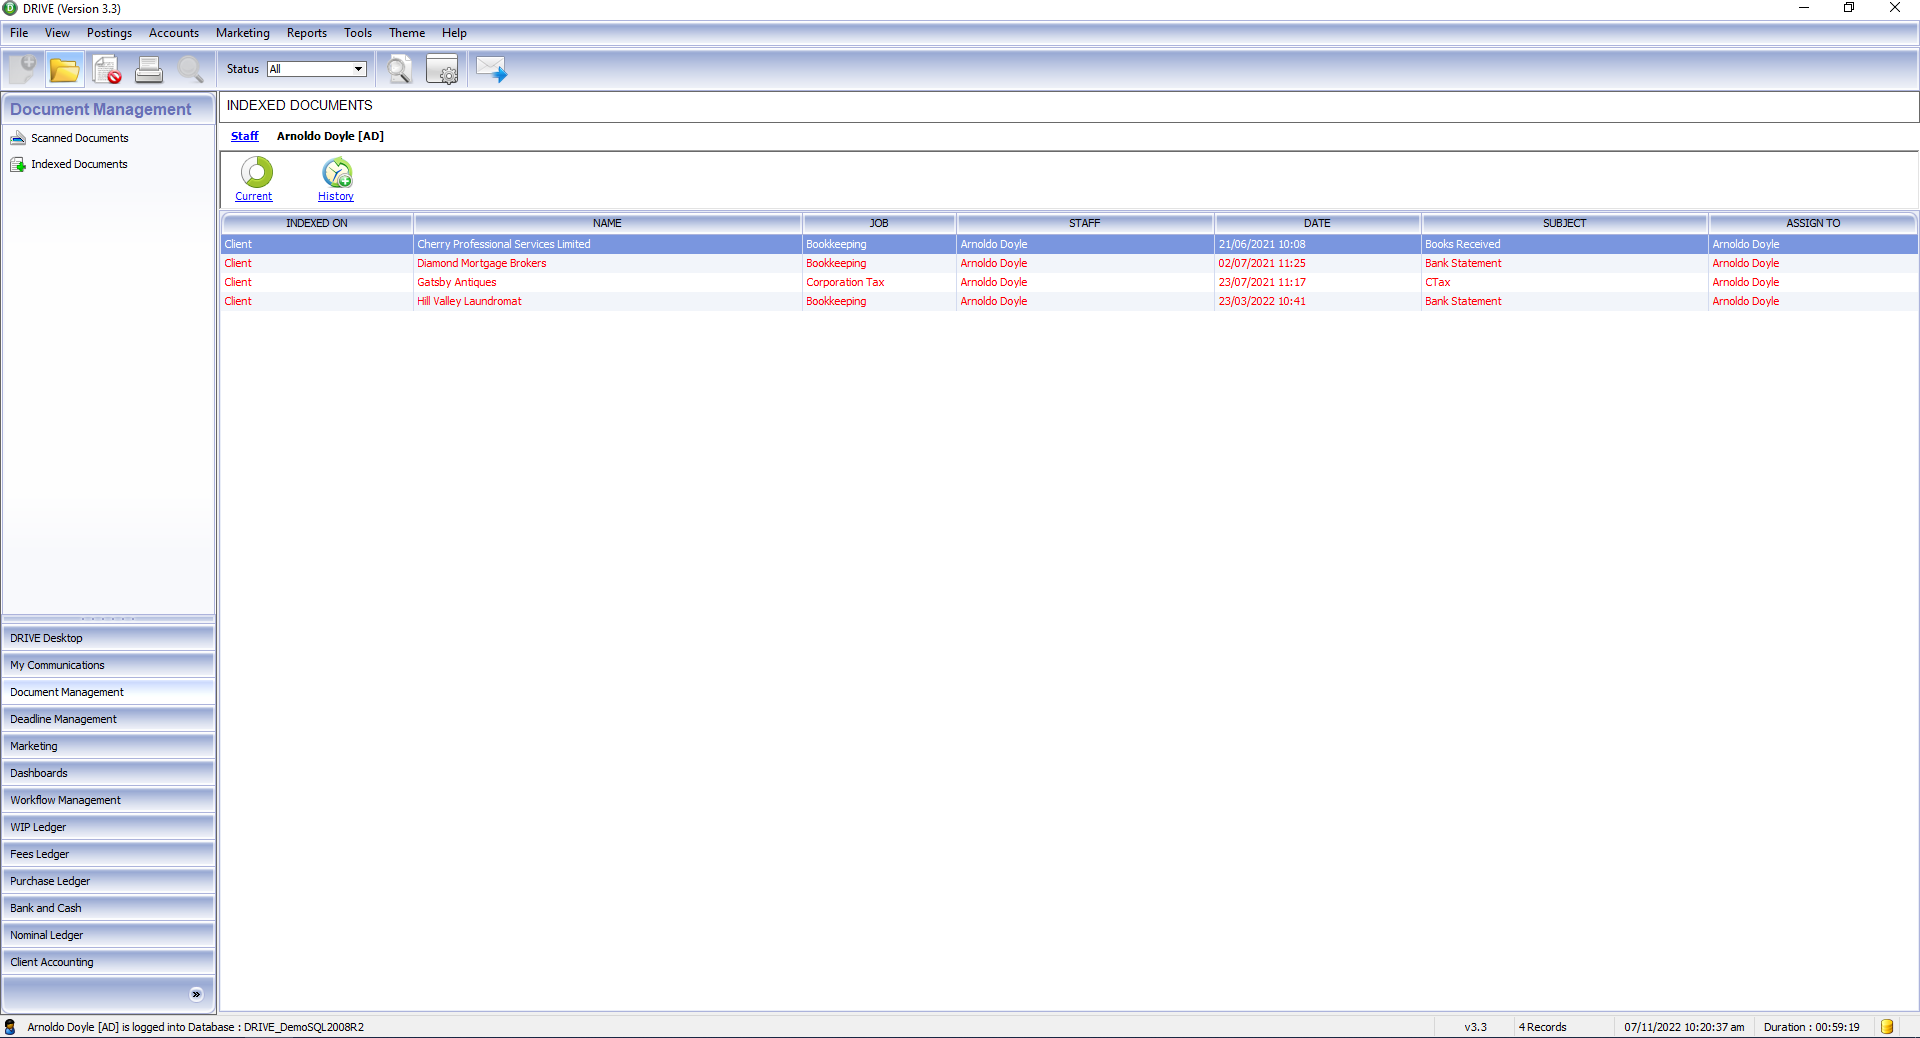Open the Purchase Ledger pane
Screen dimensions: 1920x1038
[x=108, y=881]
